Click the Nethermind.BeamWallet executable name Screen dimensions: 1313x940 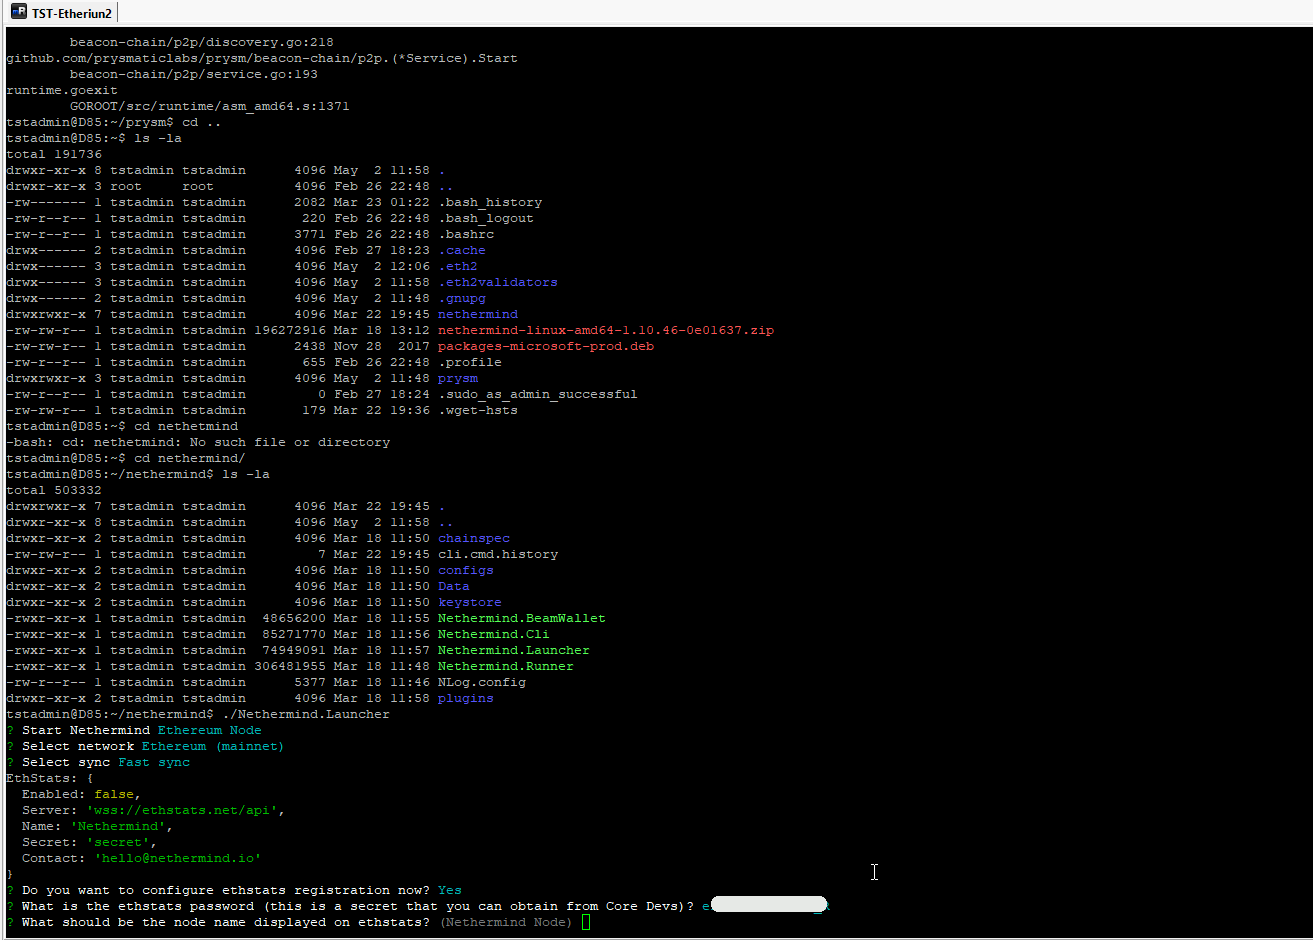pyautogui.click(x=522, y=618)
